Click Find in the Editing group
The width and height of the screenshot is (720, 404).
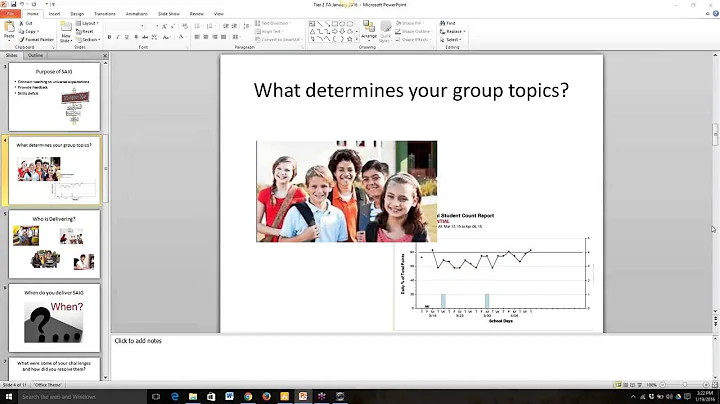[448, 23]
